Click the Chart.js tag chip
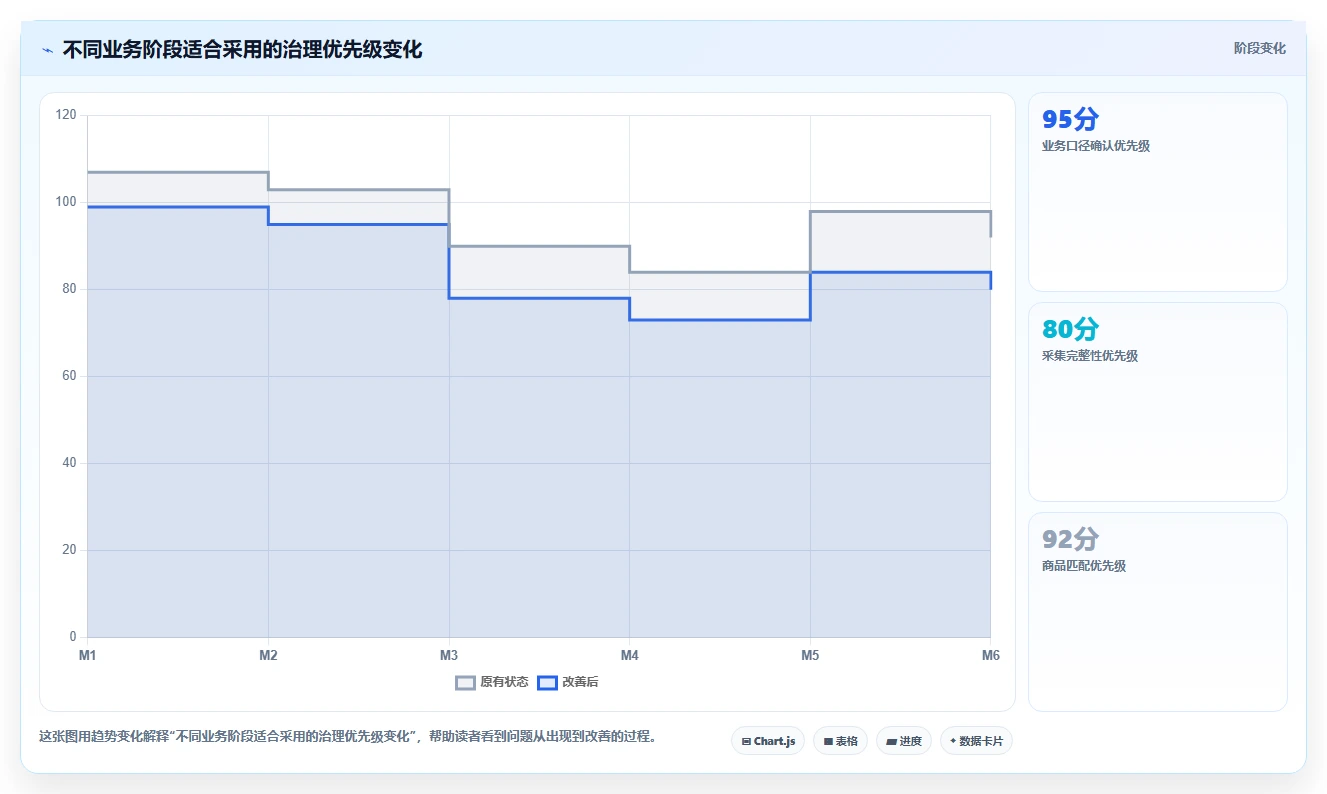Screen dimensions: 1327x794 768,741
